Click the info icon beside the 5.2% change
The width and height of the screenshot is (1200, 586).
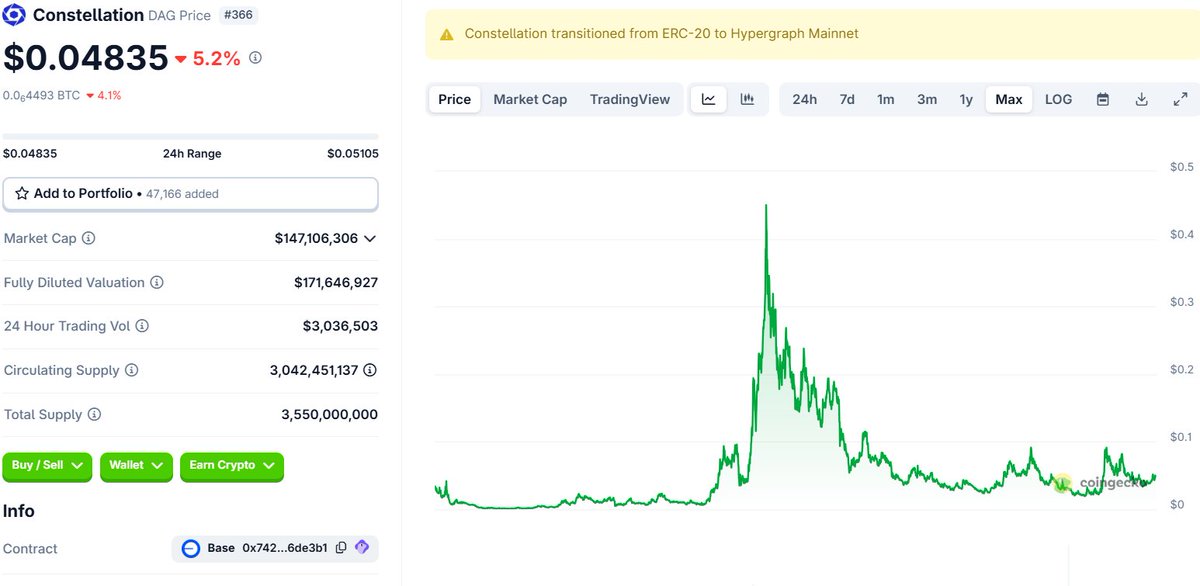coord(255,58)
